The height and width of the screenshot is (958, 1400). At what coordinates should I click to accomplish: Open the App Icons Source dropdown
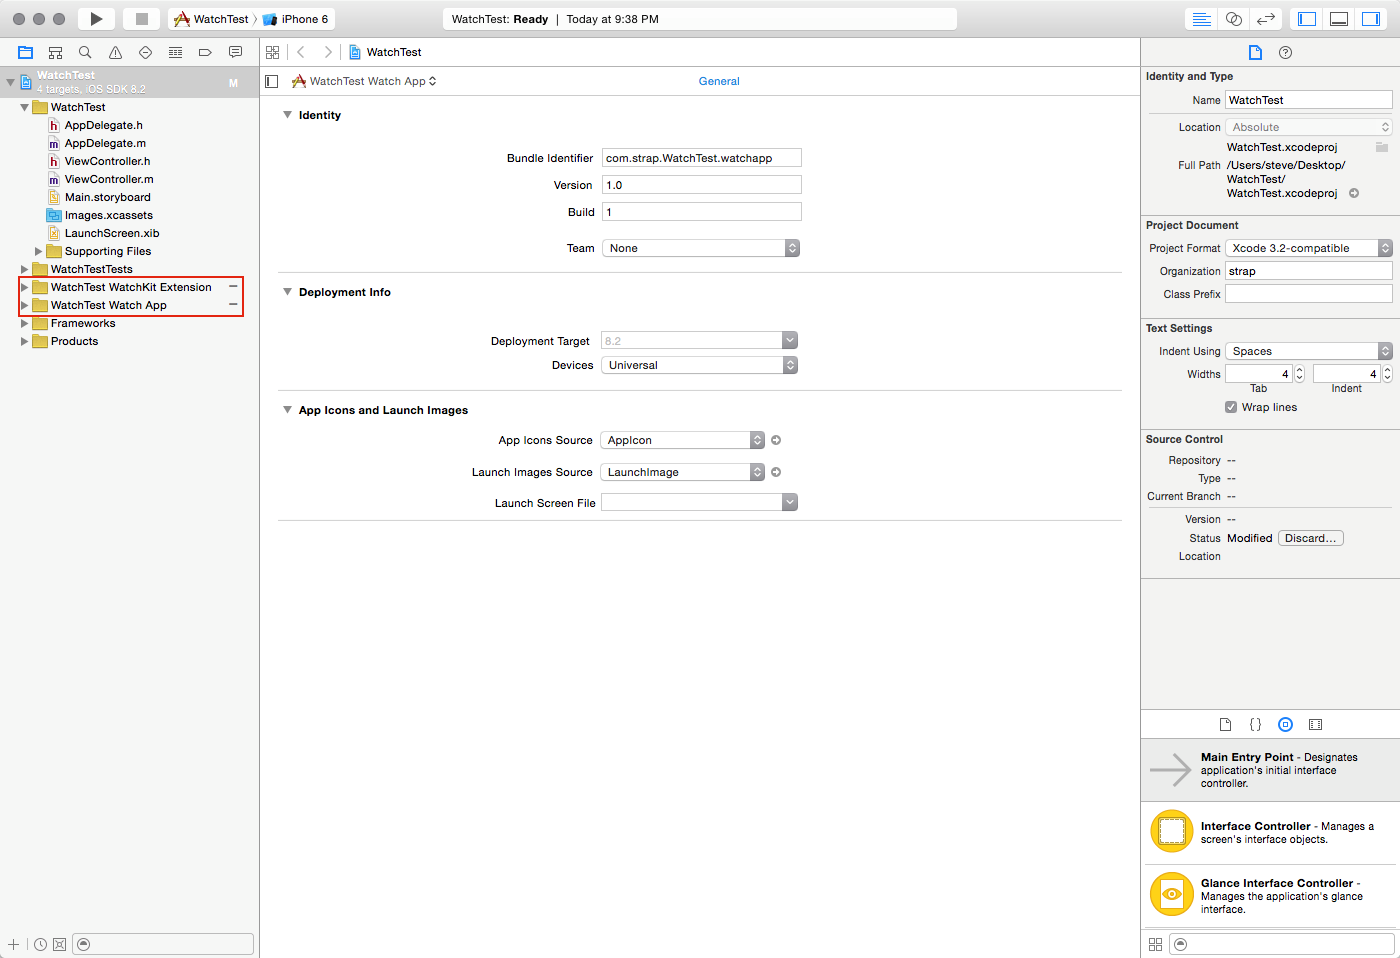[683, 440]
